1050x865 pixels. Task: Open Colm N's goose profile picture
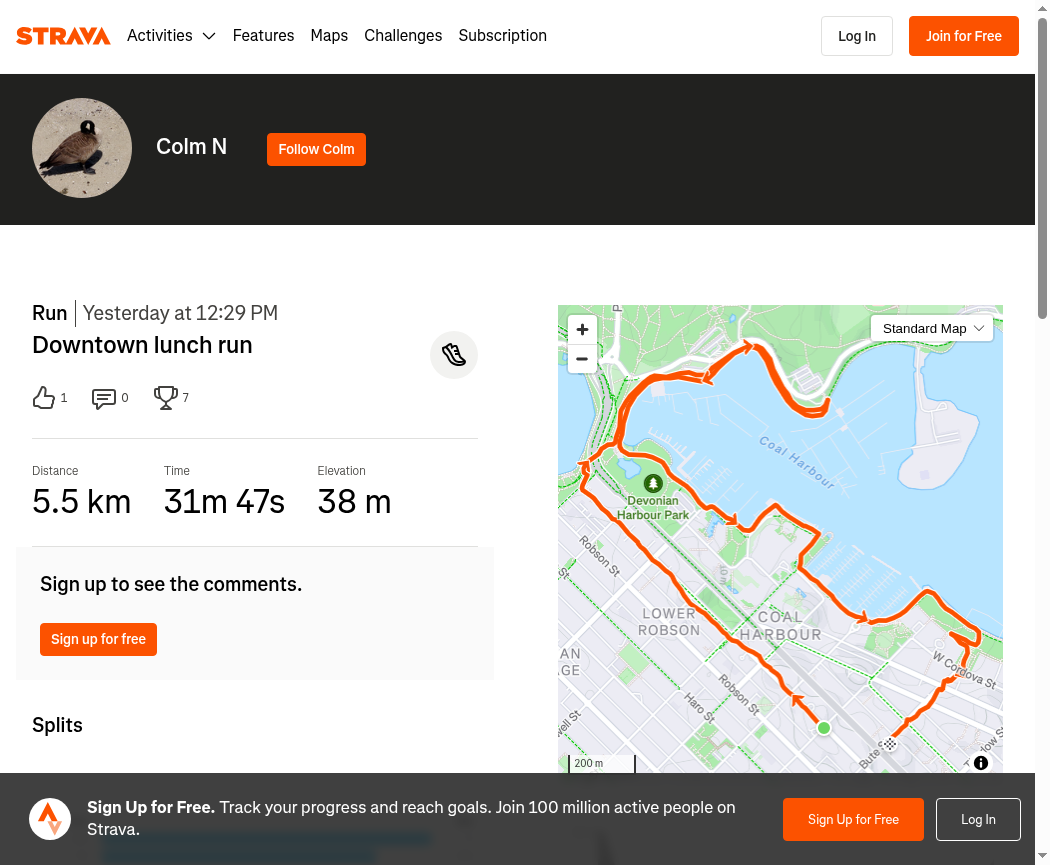click(x=82, y=148)
